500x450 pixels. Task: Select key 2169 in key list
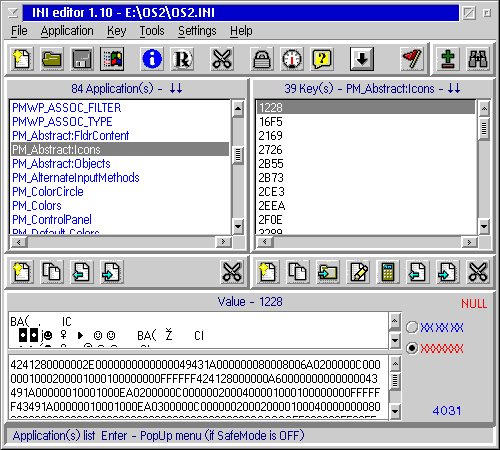coord(366,136)
